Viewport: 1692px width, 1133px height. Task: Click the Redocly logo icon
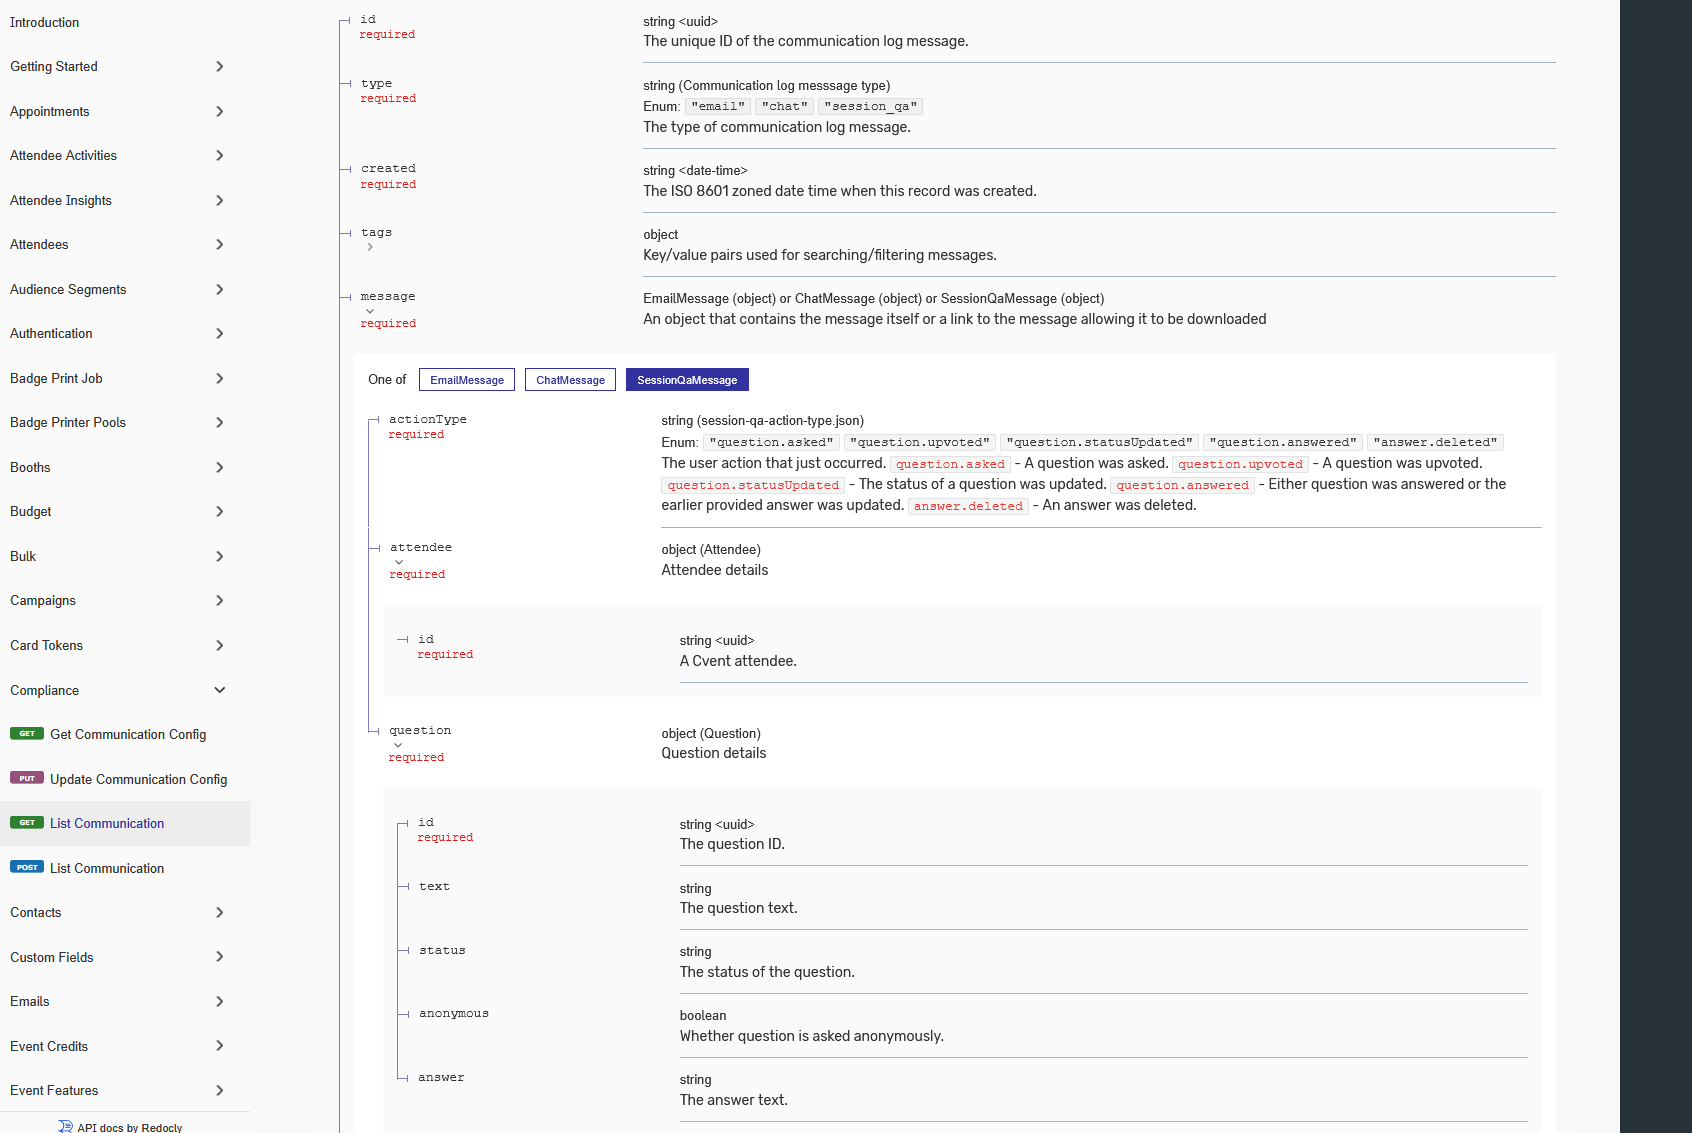pos(65,1126)
